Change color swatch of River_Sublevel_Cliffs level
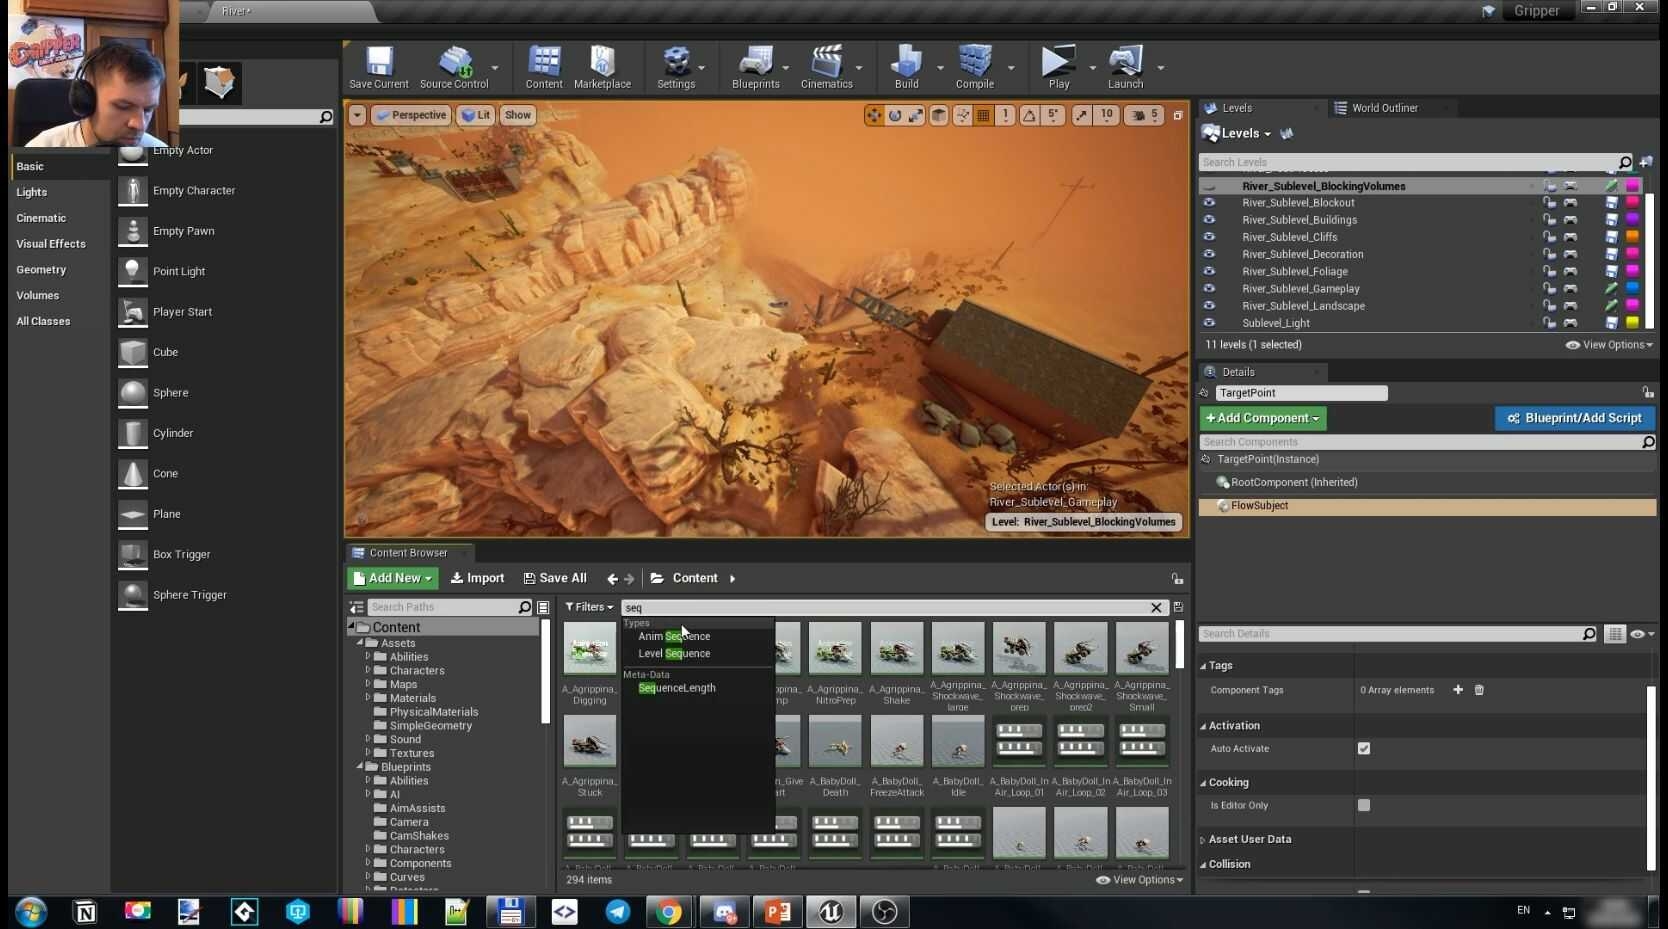Image resolution: width=1668 pixels, height=929 pixels. (x=1632, y=237)
